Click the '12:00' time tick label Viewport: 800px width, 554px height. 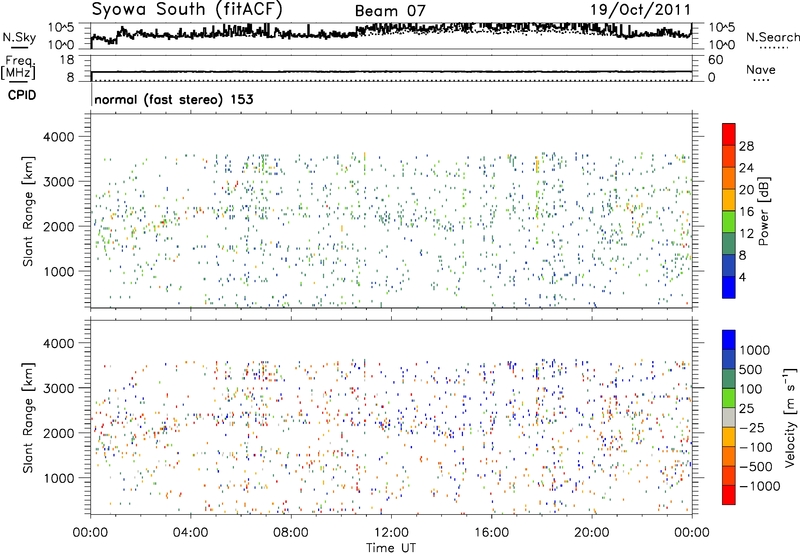[x=391, y=533]
